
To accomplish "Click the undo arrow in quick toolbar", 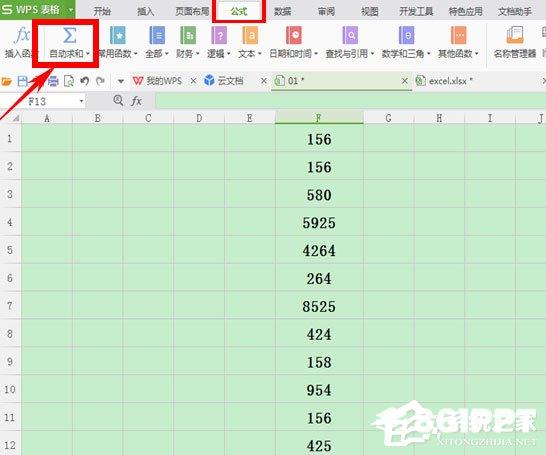I will (x=84, y=81).
